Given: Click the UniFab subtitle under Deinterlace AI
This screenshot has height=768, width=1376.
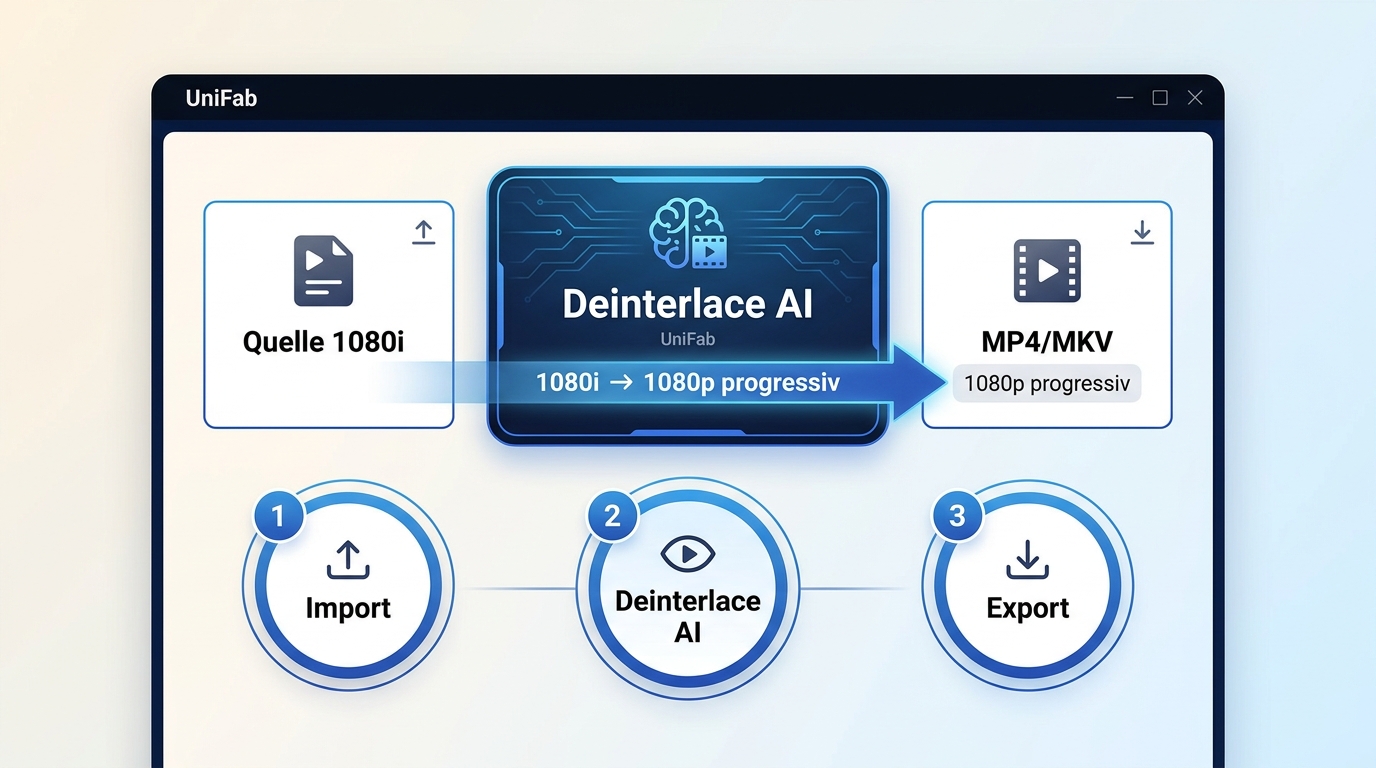Looking at the screenshot, I should pos(688,340).
